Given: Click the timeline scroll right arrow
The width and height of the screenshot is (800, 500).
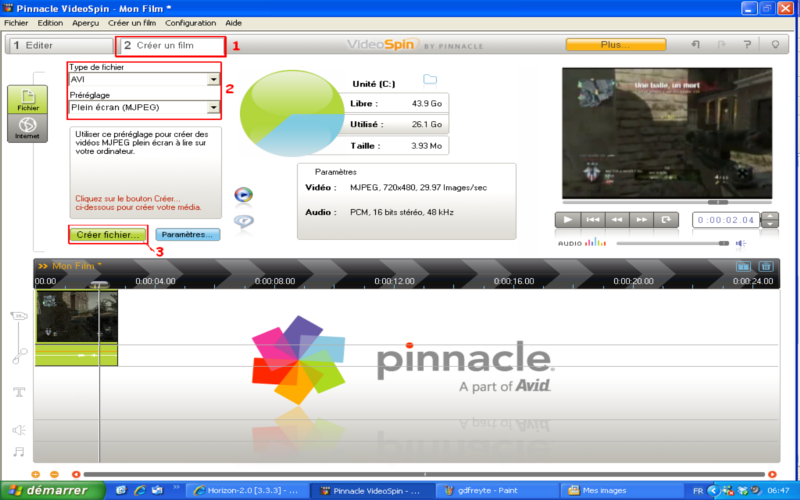Looking at the screenshot, I should point(772,474).
